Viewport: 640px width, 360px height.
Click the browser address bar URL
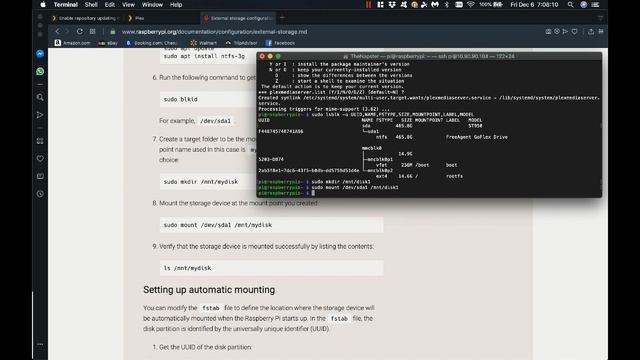(x=214, y=32)
